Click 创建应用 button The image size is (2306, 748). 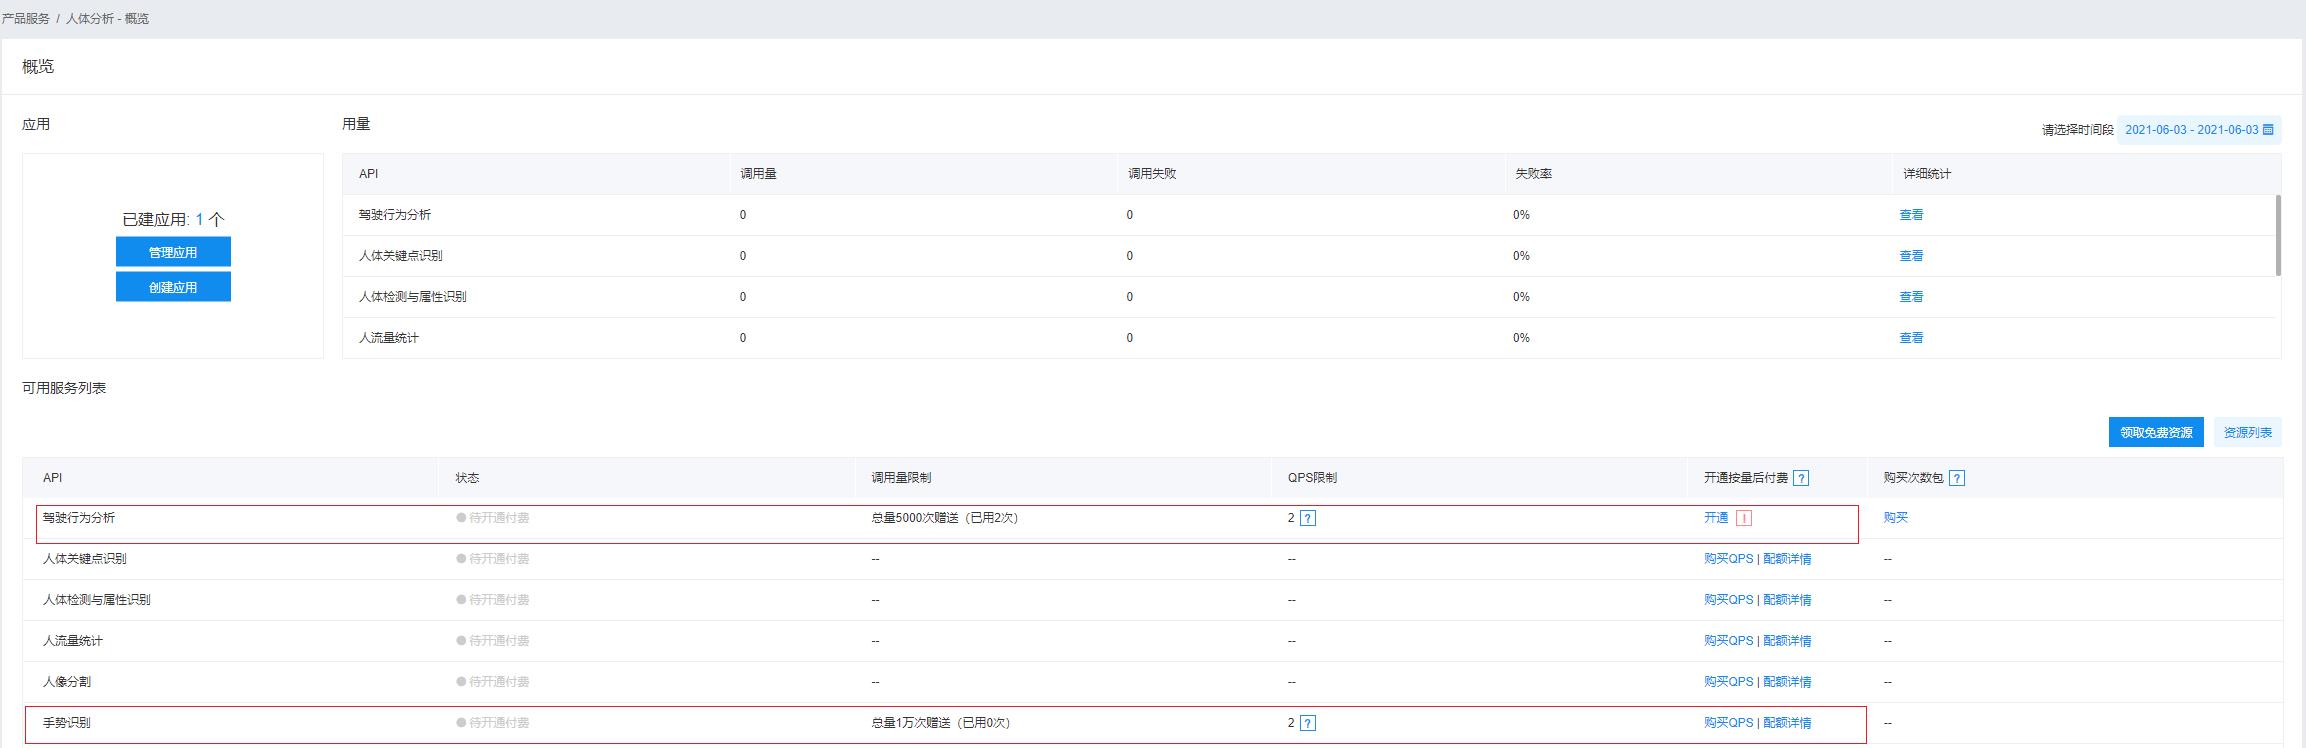point(173,287)
